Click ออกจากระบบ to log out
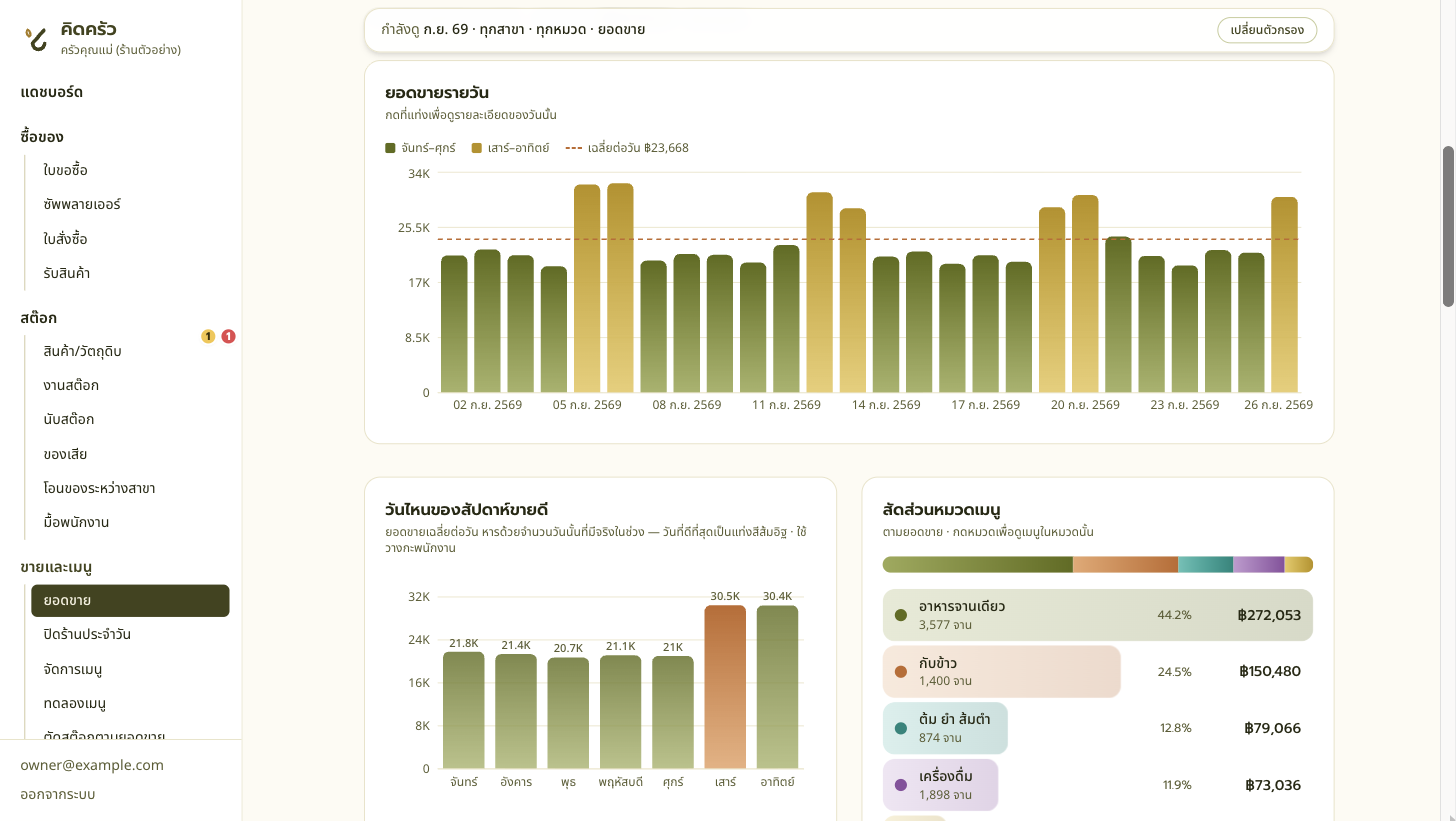This screenshot has width=1456, height=821. click(x=58, y=794)
